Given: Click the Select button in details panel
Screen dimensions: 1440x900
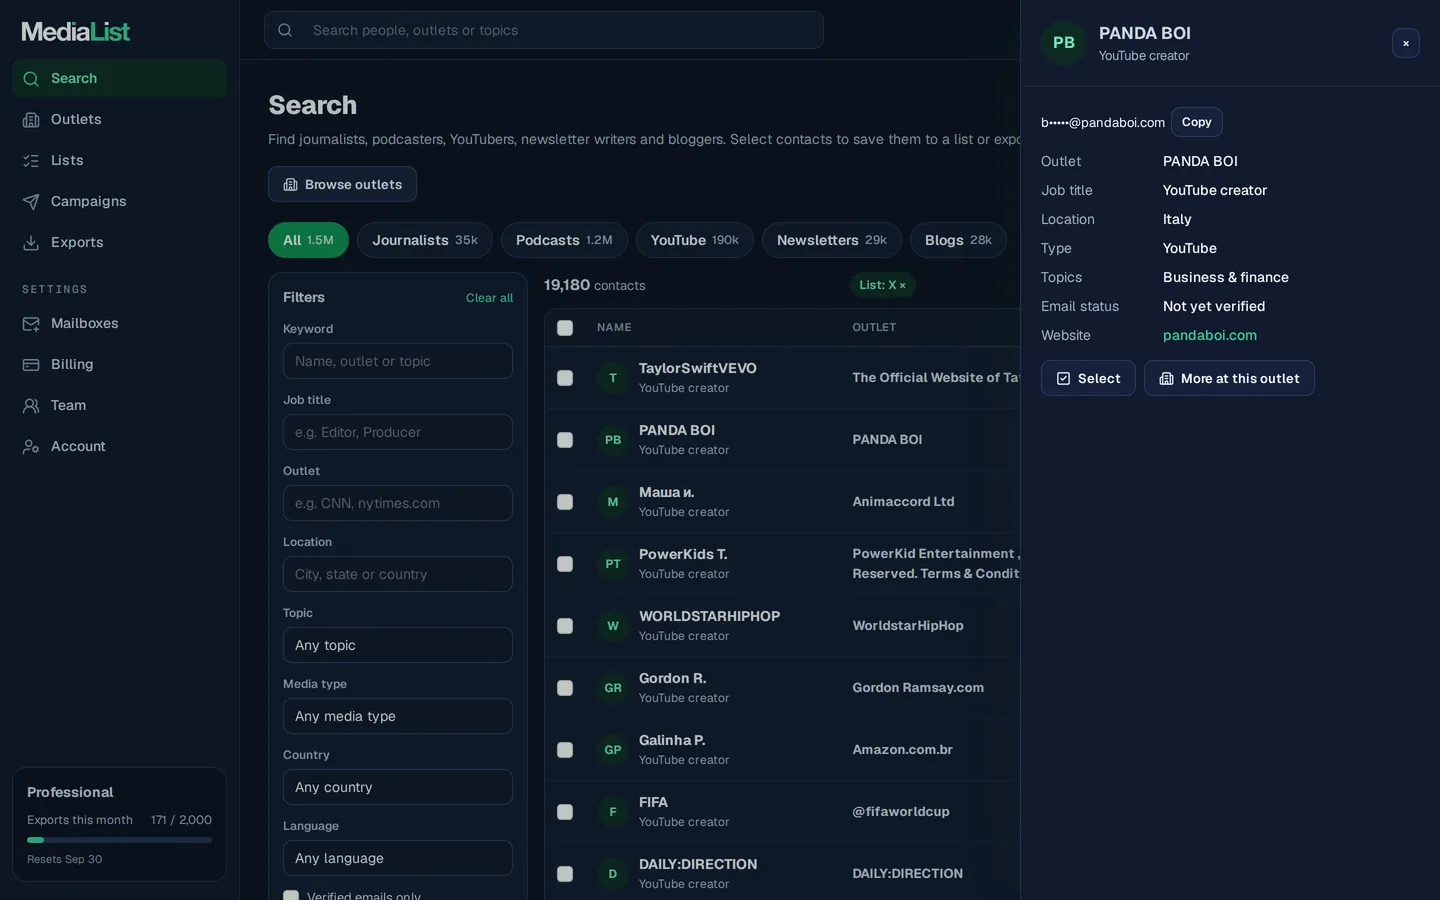Looking at the screenshot, I should [1088, 378].
